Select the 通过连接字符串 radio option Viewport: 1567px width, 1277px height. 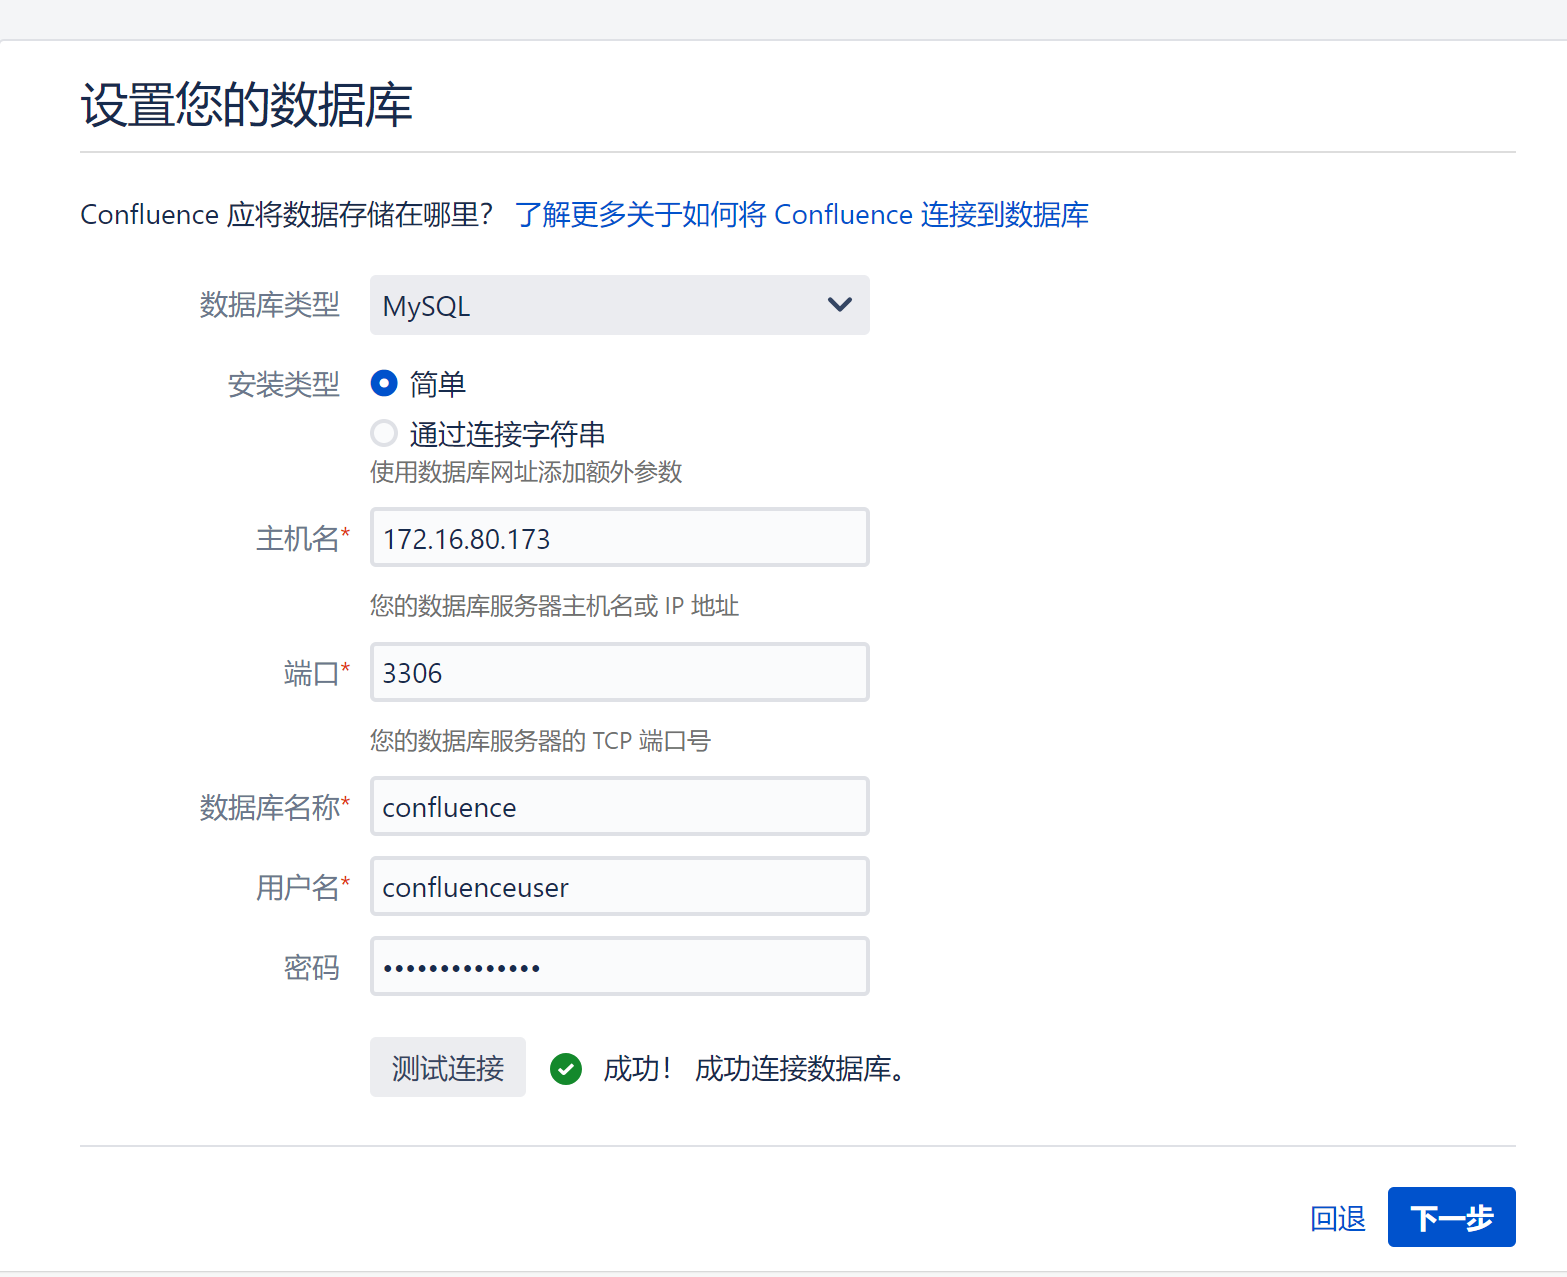pos(384,433)
